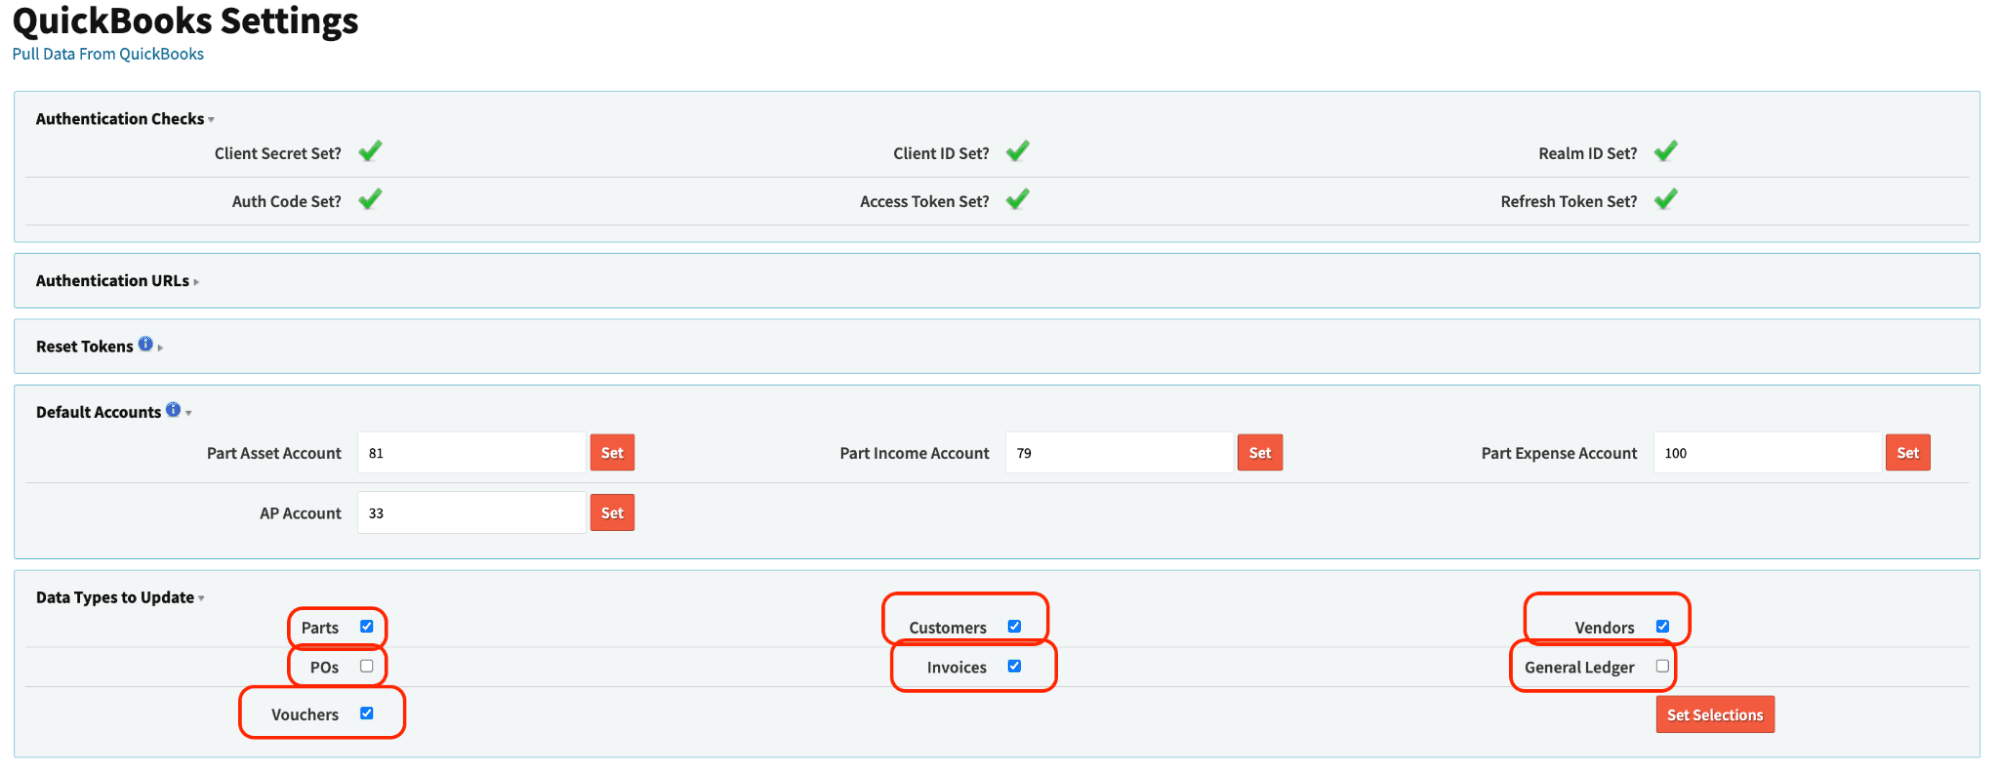
Task: Click Set next to the AP Account field
Action: (x=612, y=513)
